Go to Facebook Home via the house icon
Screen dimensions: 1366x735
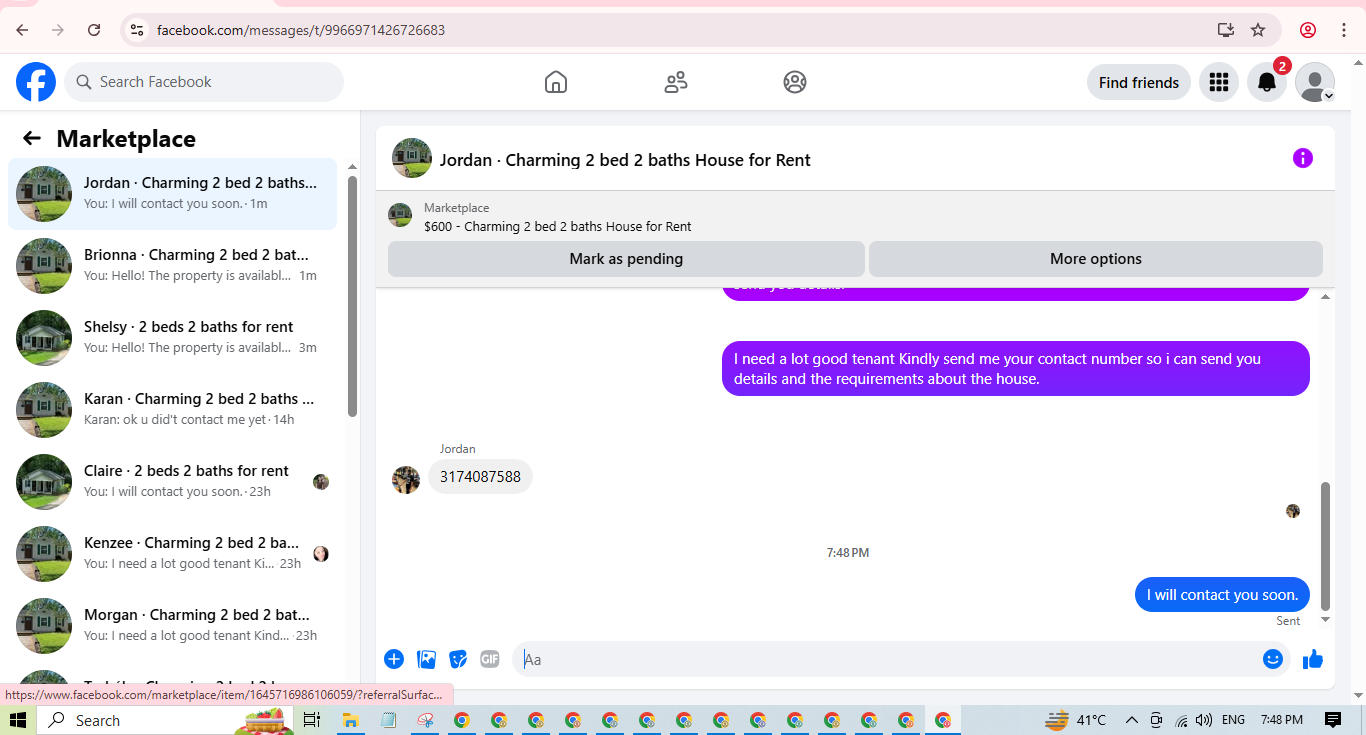coord(556,82)
